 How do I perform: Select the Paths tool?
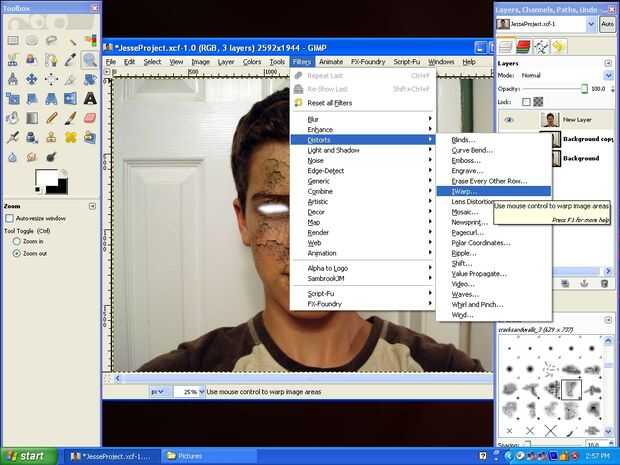click(x=32, y=60)
